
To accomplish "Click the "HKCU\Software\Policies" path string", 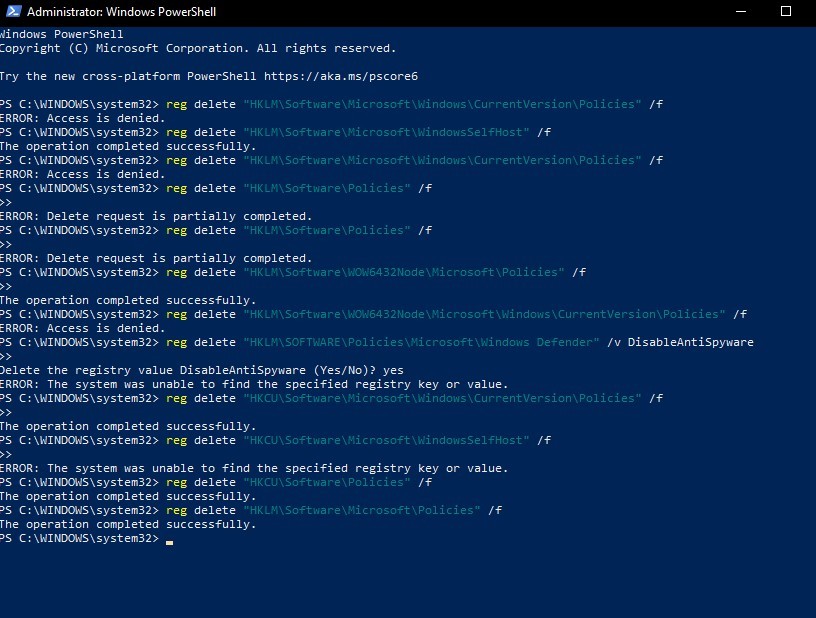I will 327,482.
